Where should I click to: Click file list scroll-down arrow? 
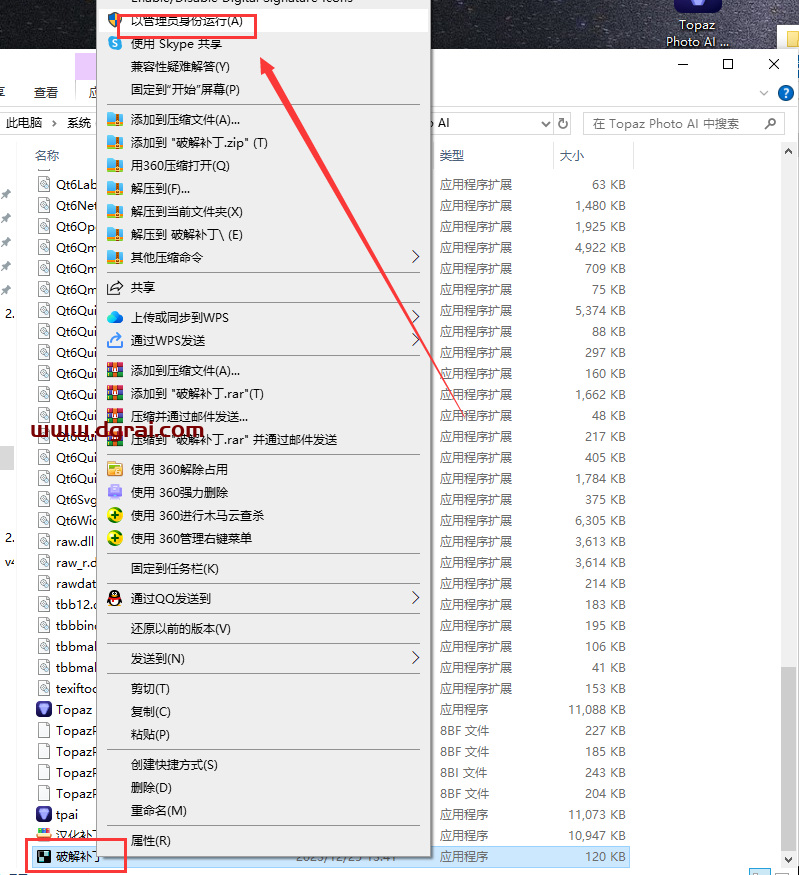pos(788,859)
